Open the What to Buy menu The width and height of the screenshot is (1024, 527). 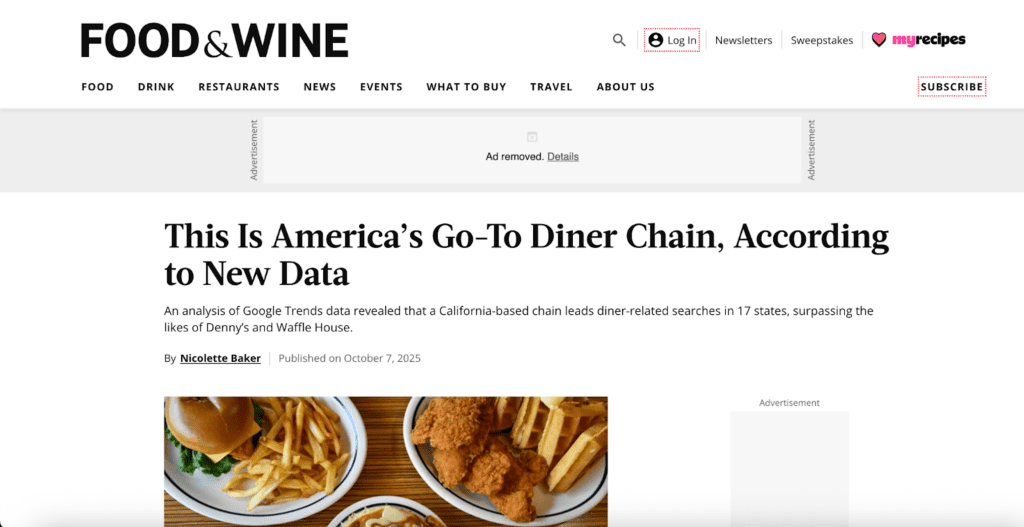(466, 87)
